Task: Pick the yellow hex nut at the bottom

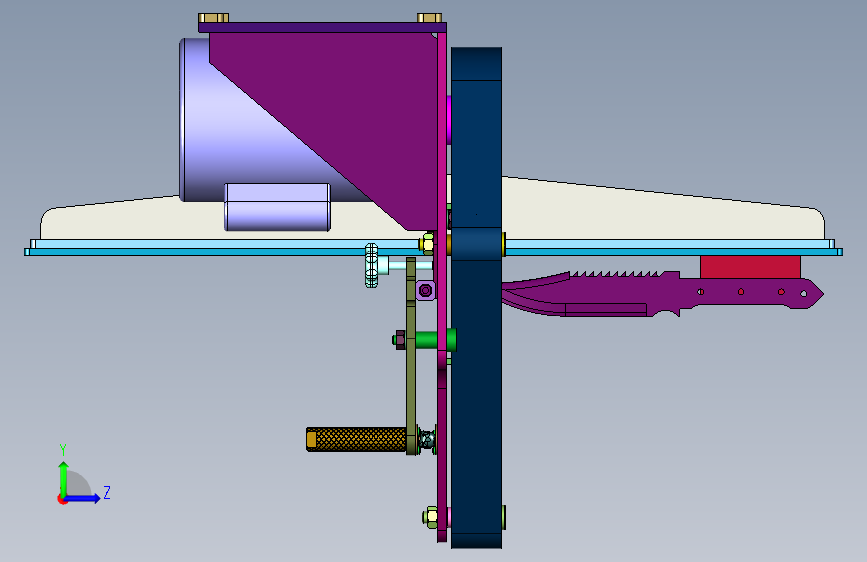Action: click(430, 517)
